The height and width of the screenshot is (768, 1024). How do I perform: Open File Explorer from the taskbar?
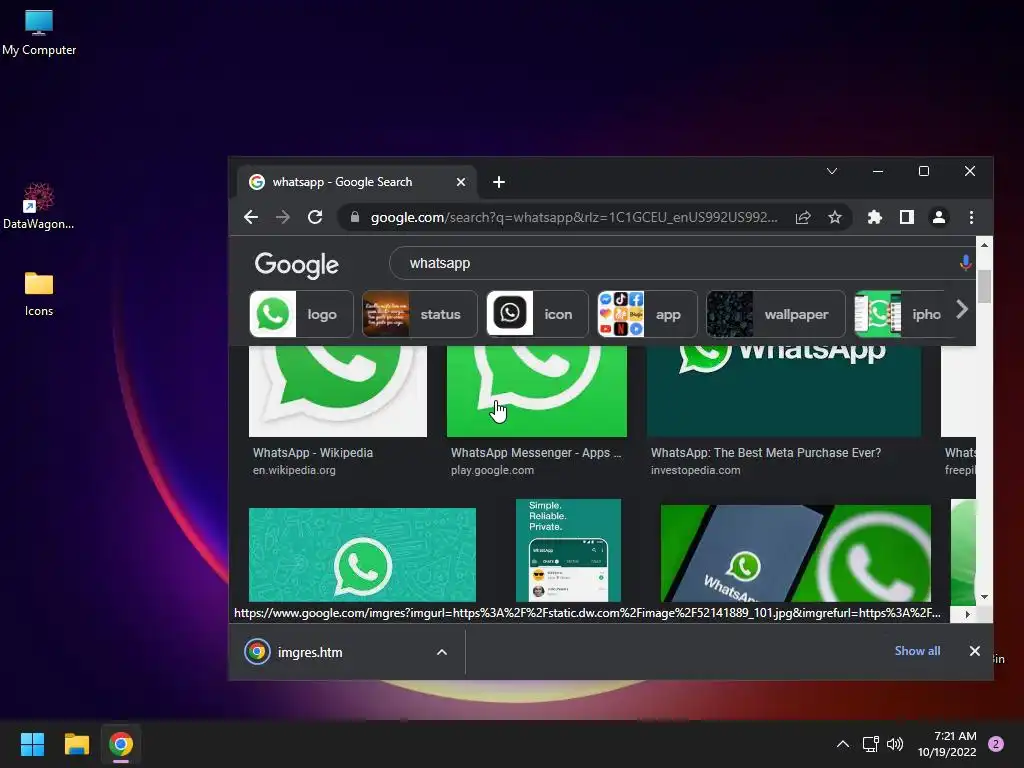click(76, 744)
